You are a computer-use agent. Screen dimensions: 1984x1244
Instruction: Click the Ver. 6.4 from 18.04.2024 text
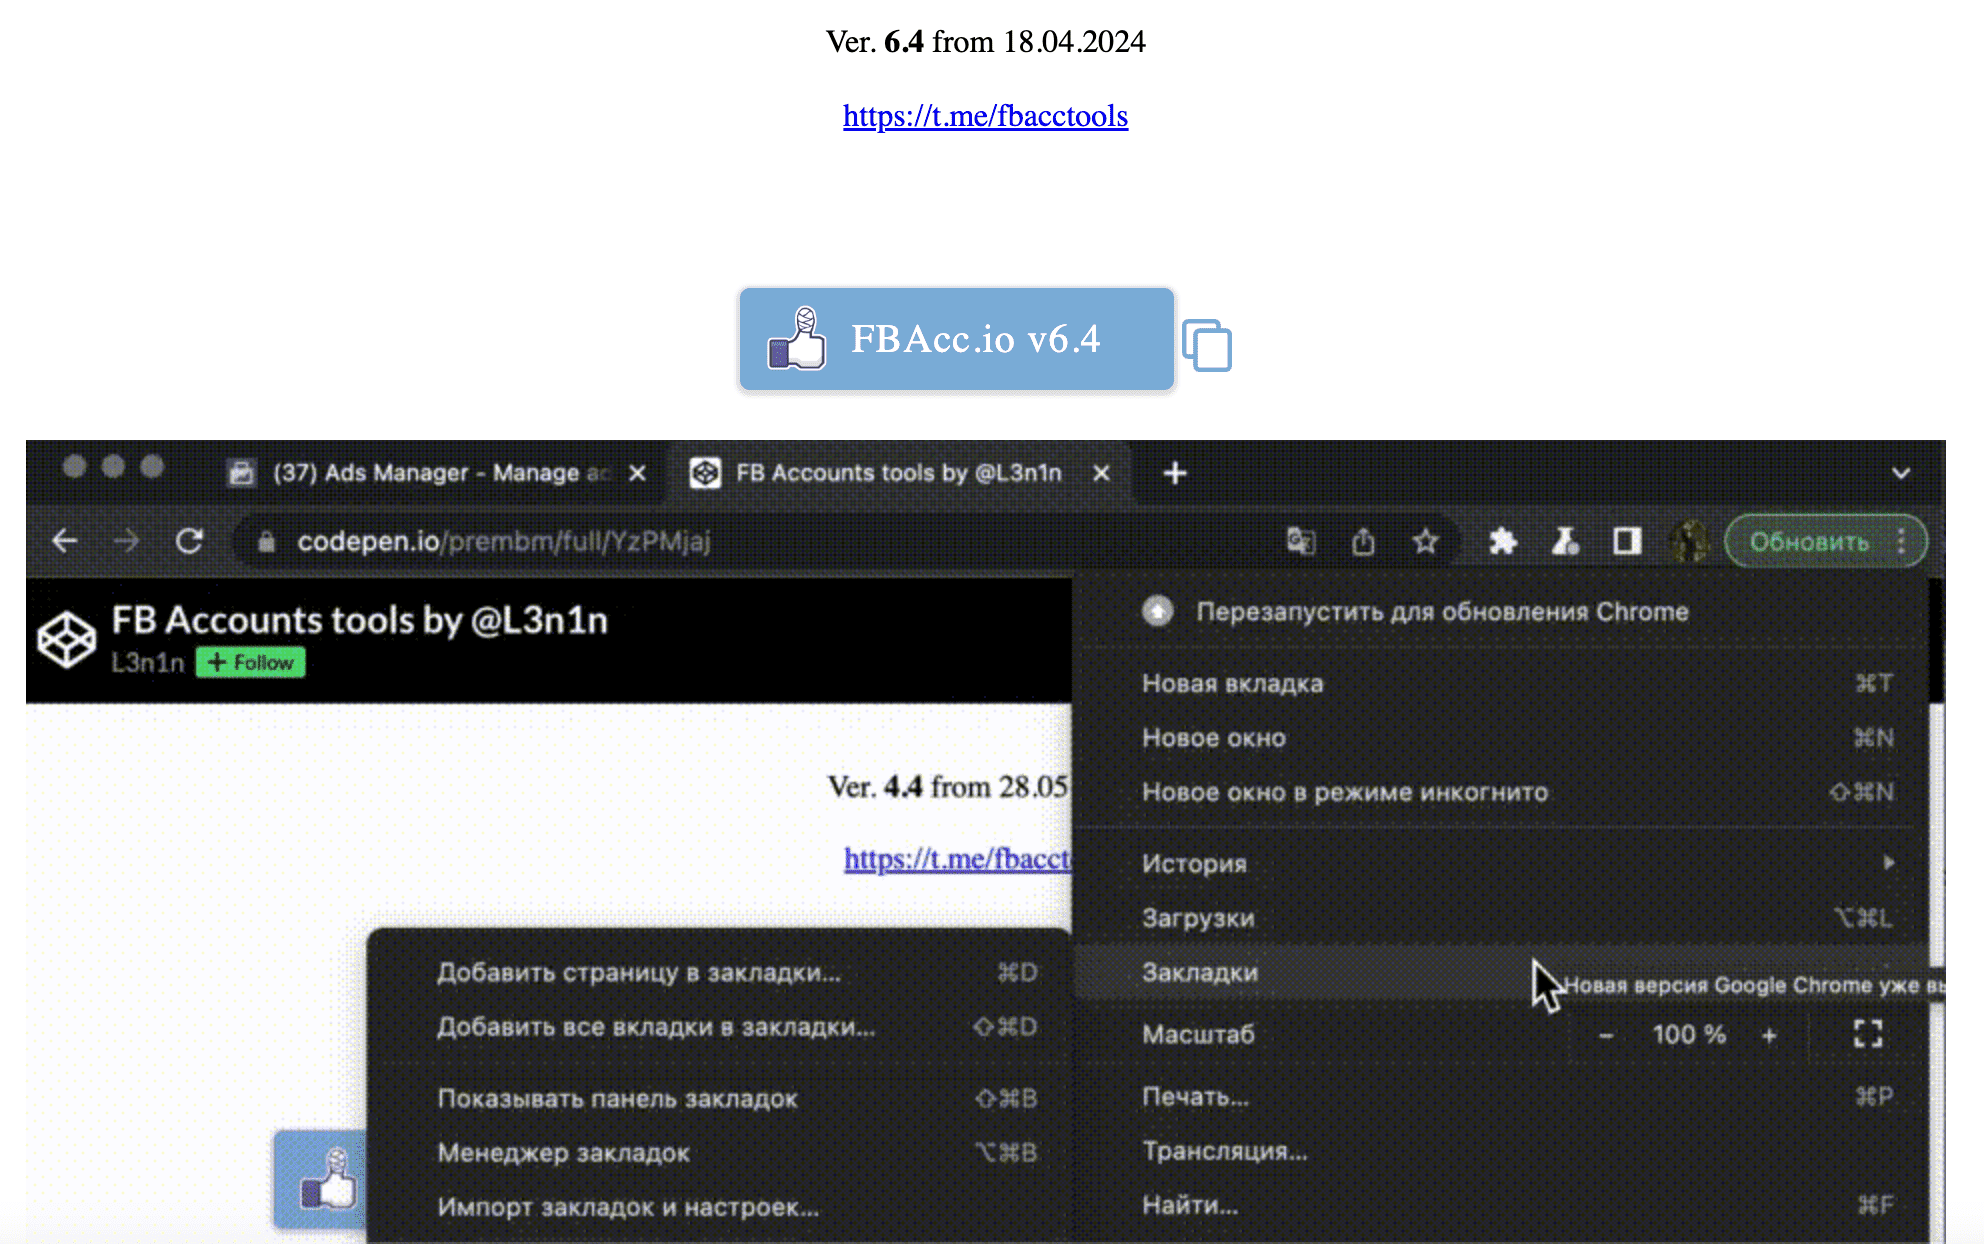click(x=985, y=42)
